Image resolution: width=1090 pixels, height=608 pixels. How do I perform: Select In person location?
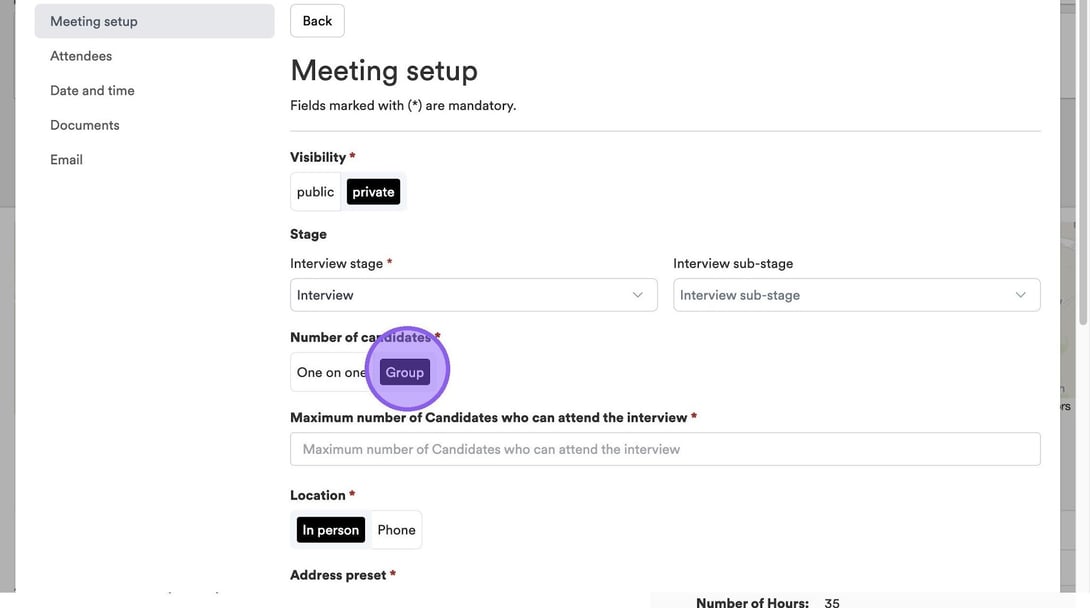330,530
